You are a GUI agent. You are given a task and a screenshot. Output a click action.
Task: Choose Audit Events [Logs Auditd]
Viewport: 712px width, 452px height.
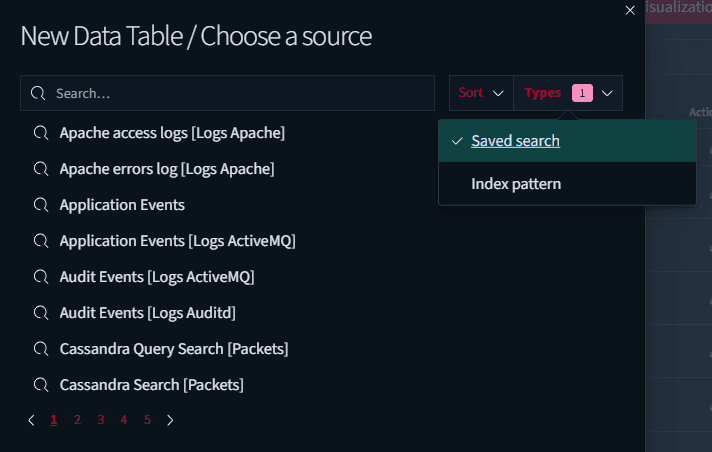click(x=148, y=313)
